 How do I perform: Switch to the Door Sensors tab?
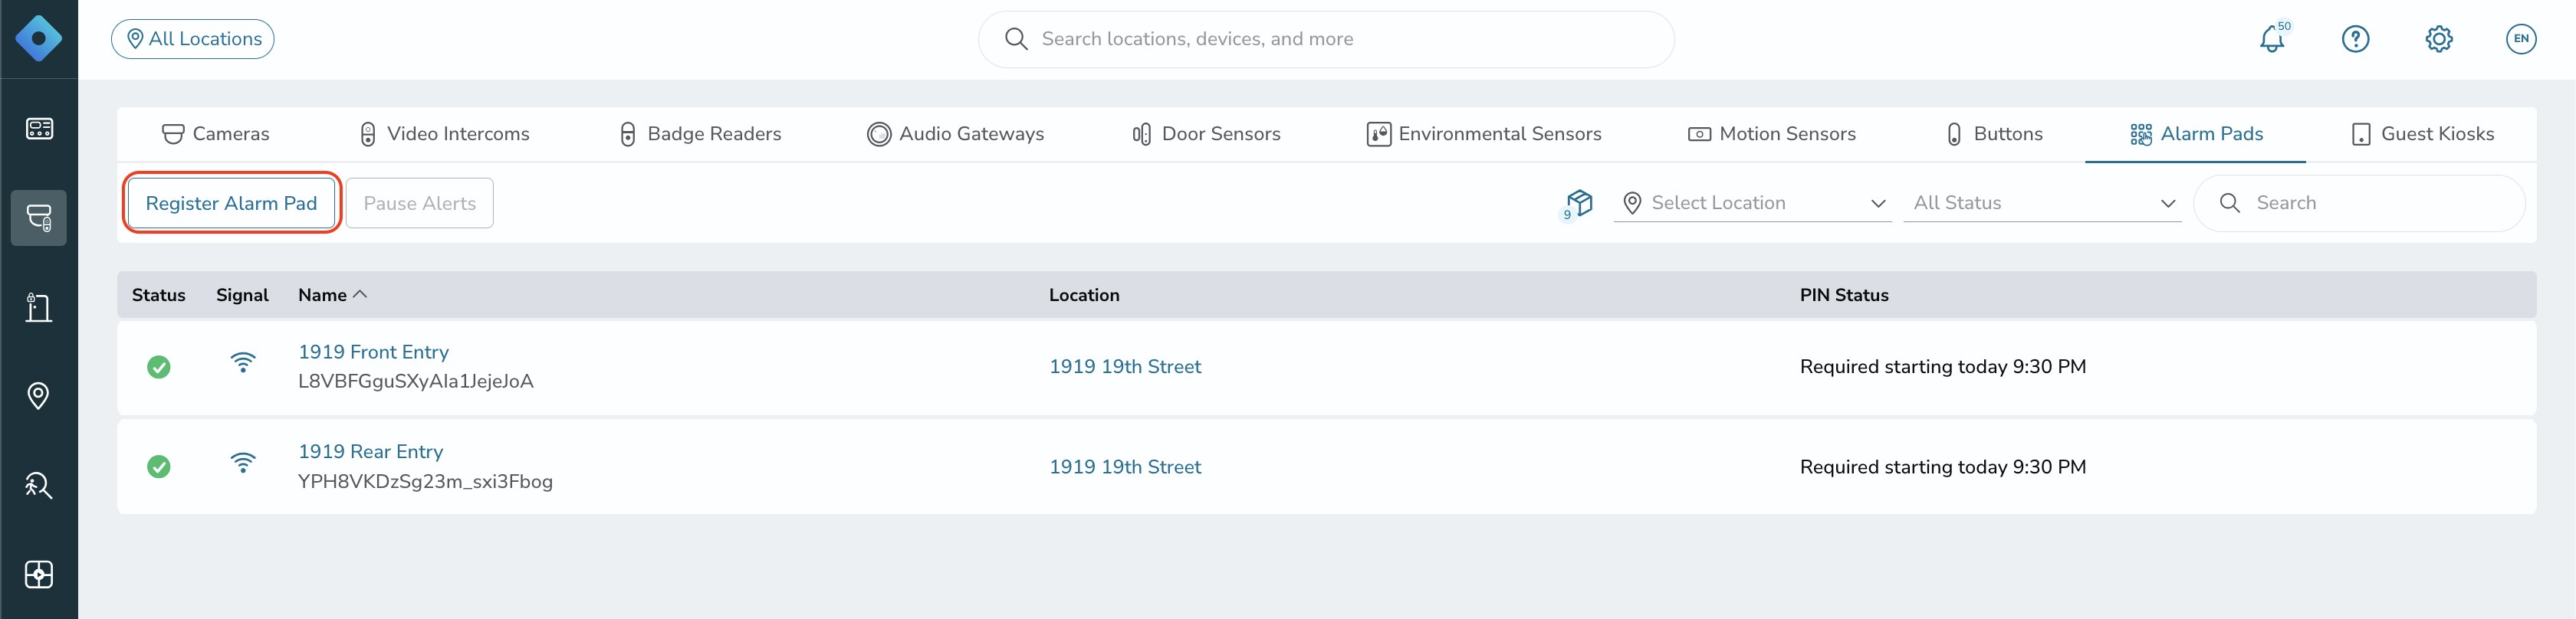point(1206,134)
